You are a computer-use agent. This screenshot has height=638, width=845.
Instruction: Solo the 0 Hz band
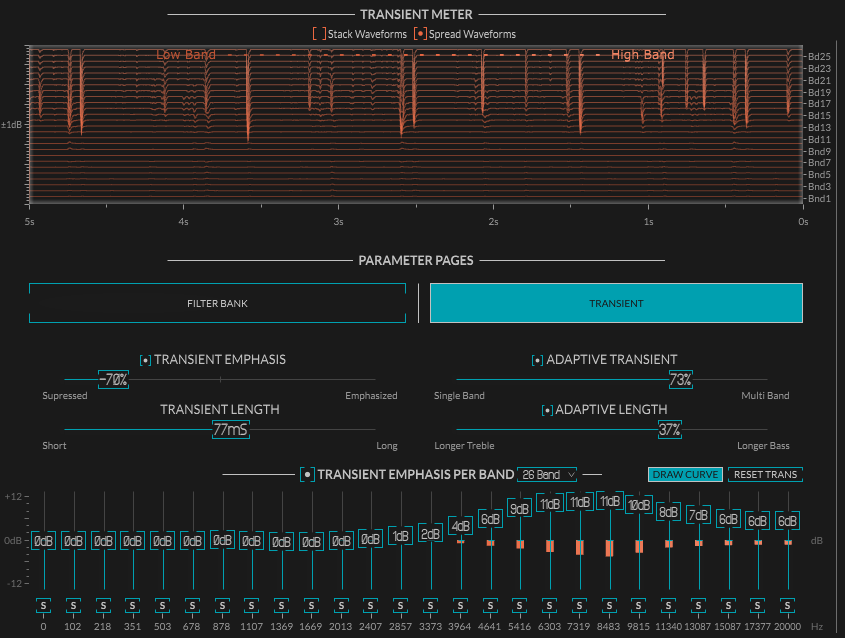click(x=44, y=606)
